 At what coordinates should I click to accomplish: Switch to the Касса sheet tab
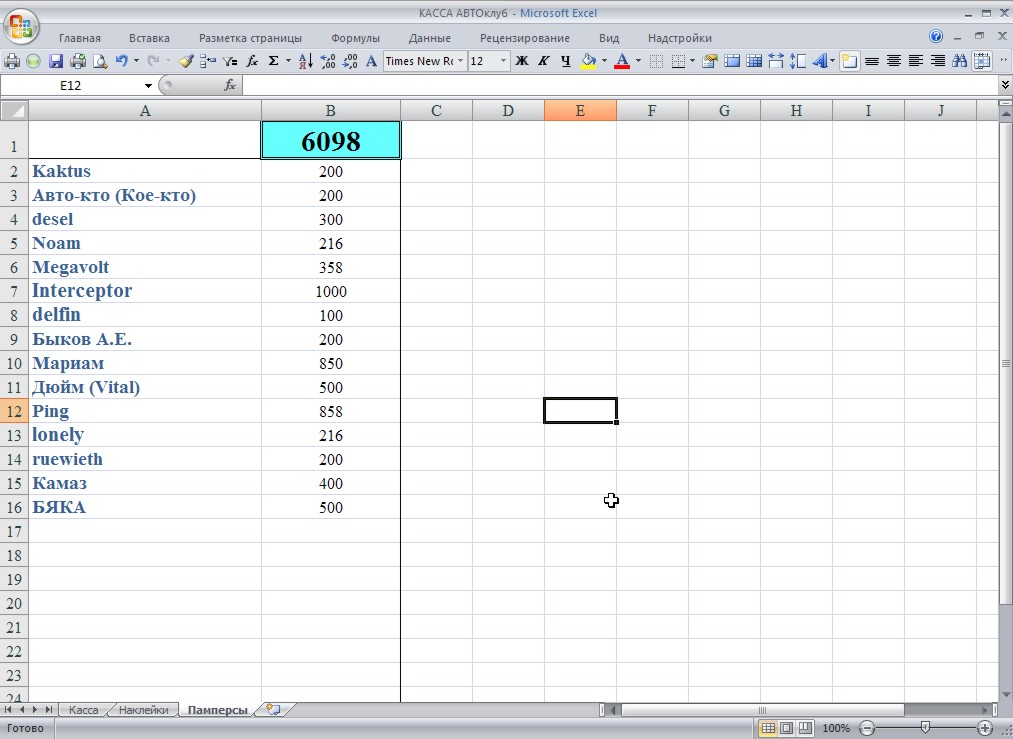[x=84, y=710]
